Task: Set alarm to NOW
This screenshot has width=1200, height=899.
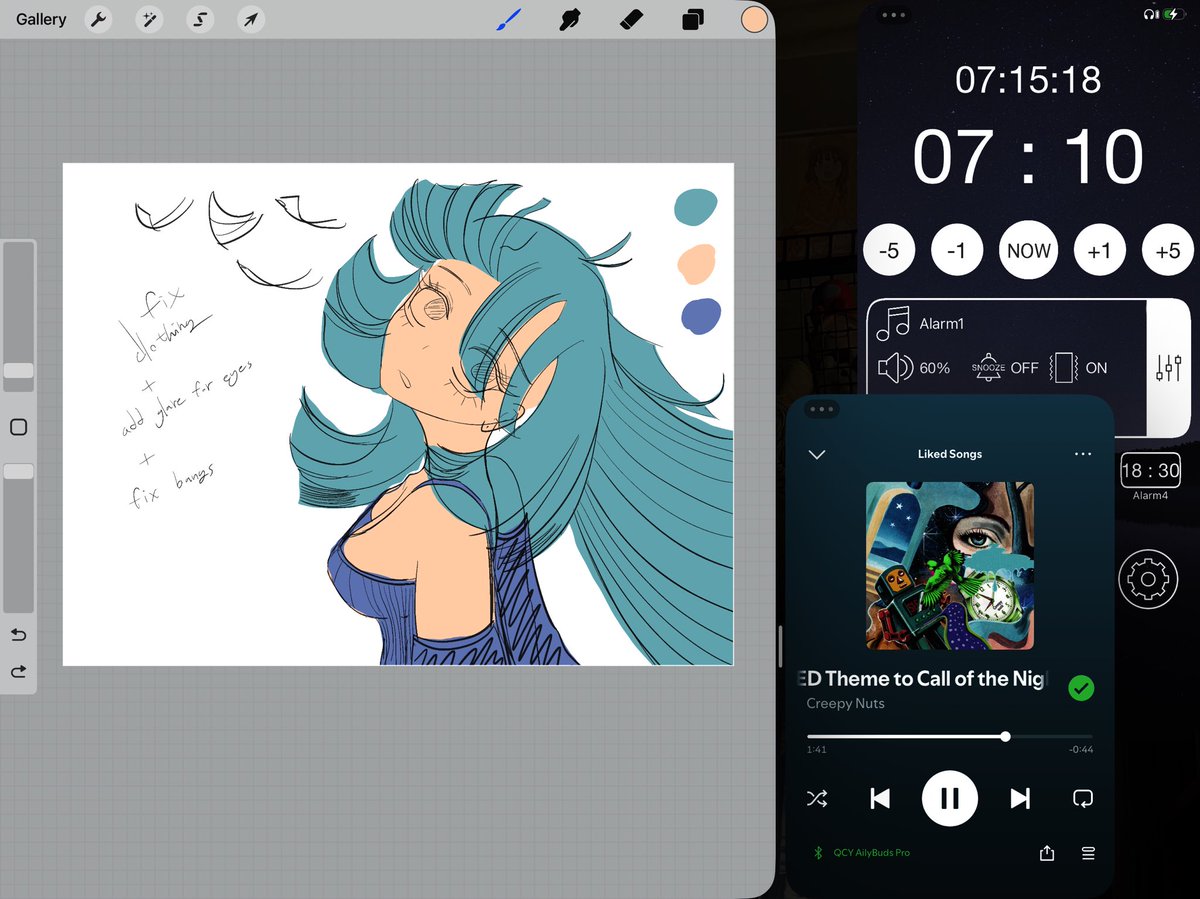Action: 1028,251
